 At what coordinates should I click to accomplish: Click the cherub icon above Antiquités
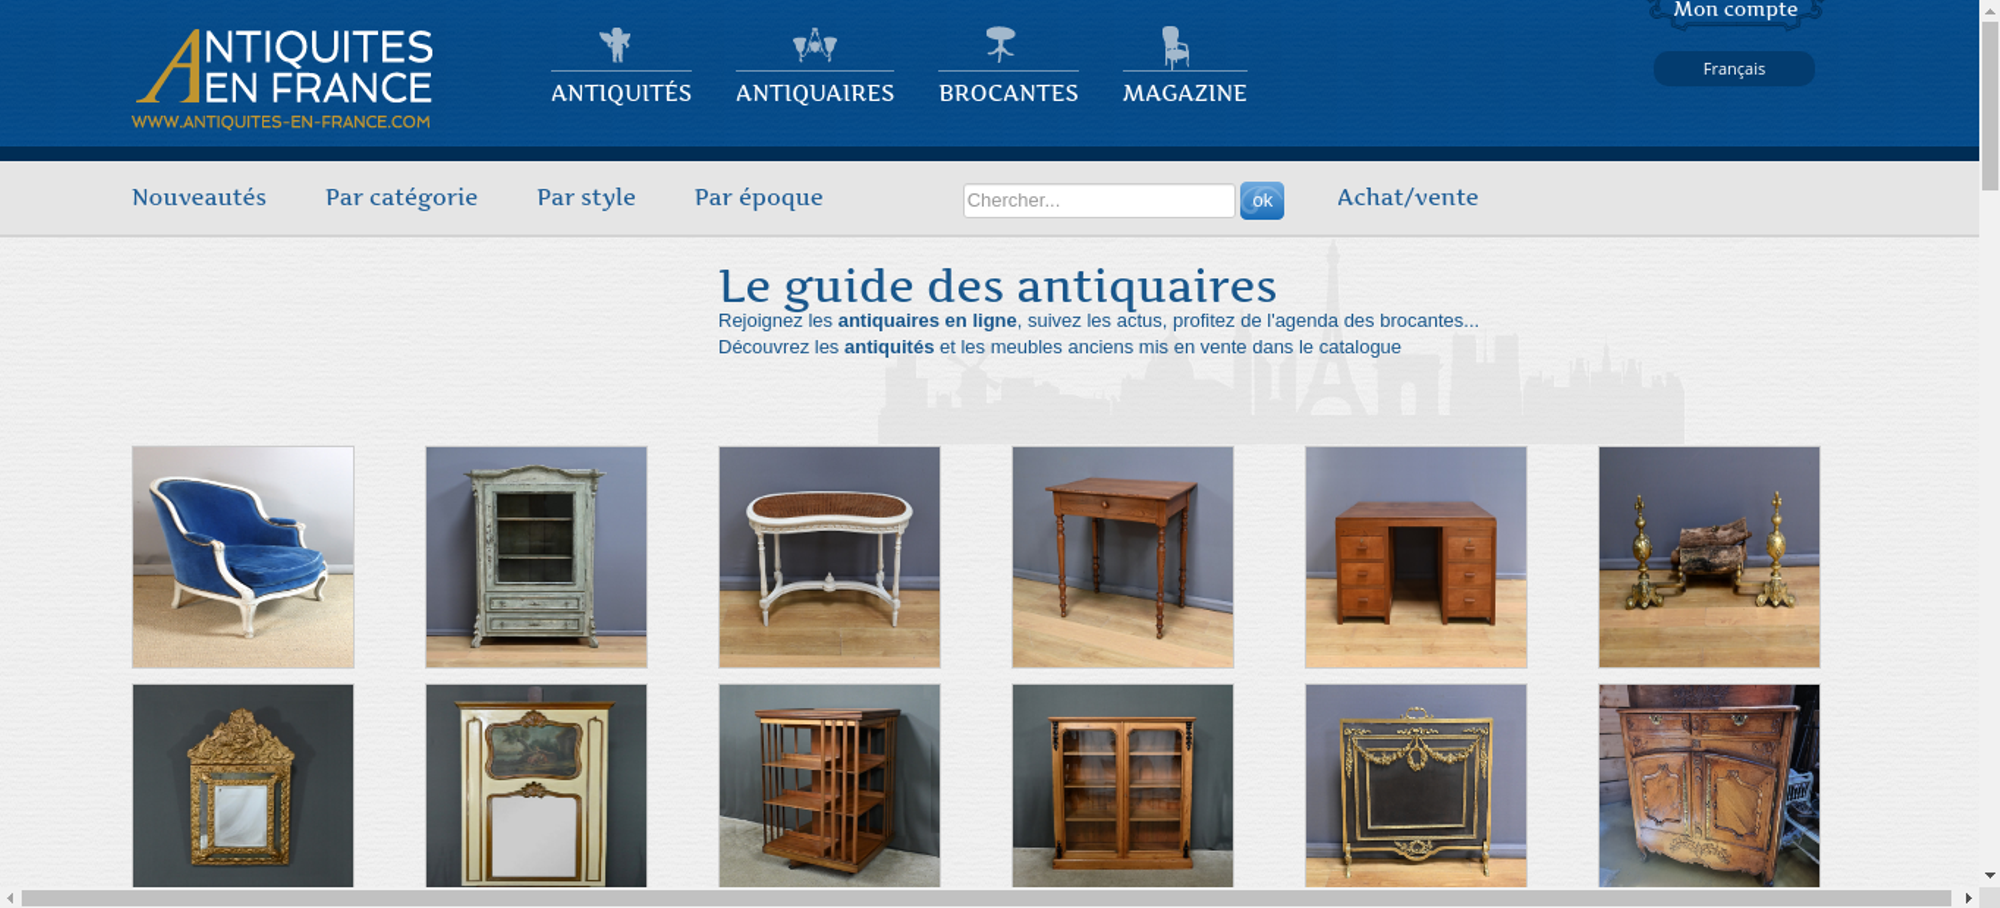pos(615,45)
